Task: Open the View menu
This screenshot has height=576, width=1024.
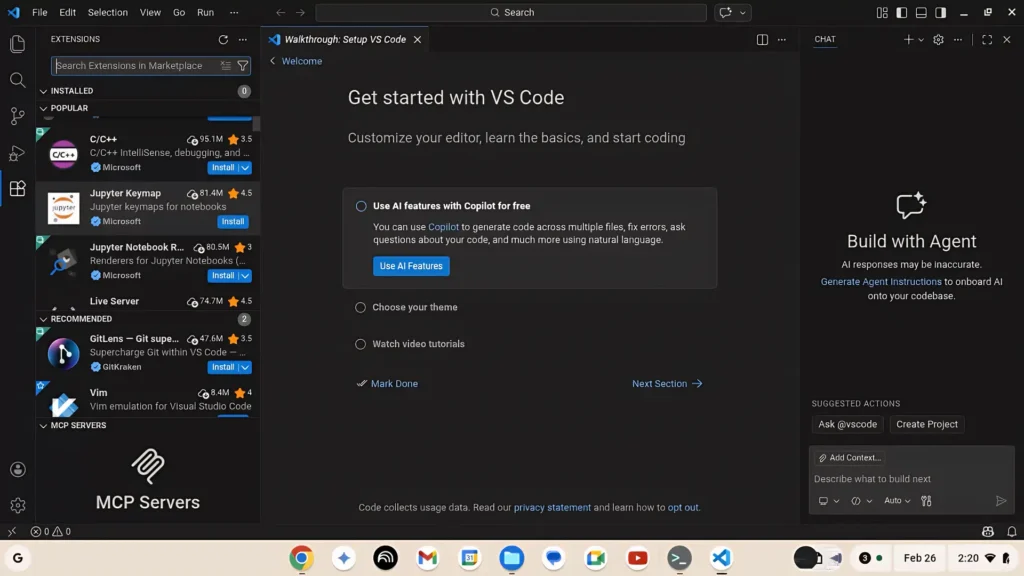Action: [150, 12]
